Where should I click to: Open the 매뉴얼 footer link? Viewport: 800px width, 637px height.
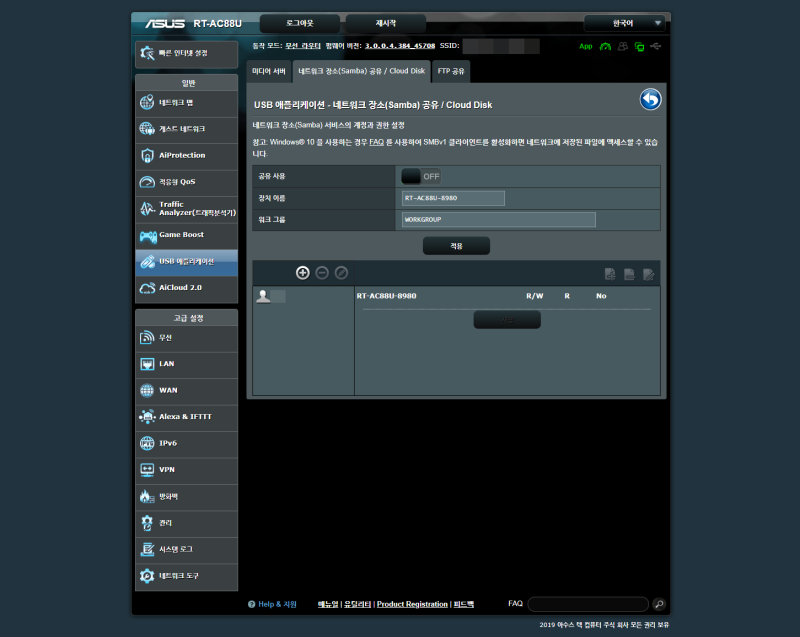coord(328,604)
